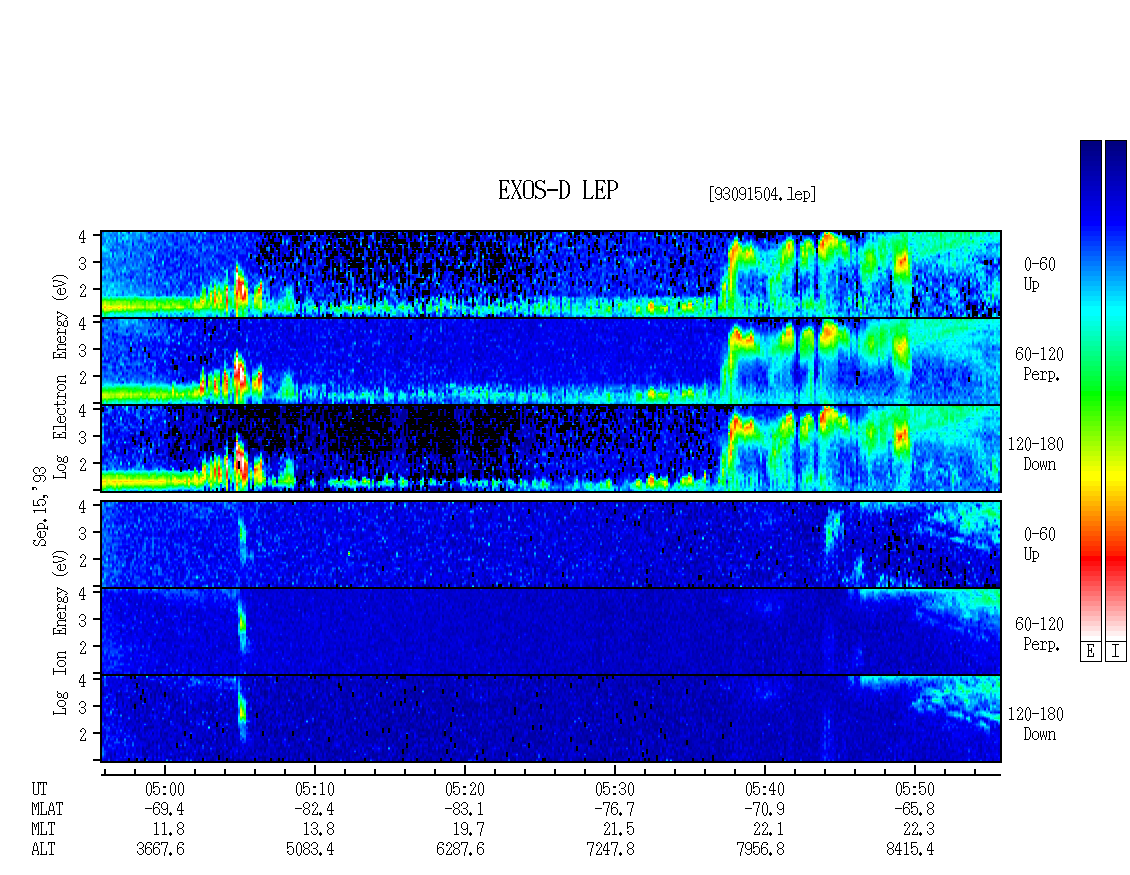
Task: Click the ion color scale bar above I
Action: point(1116,389)
